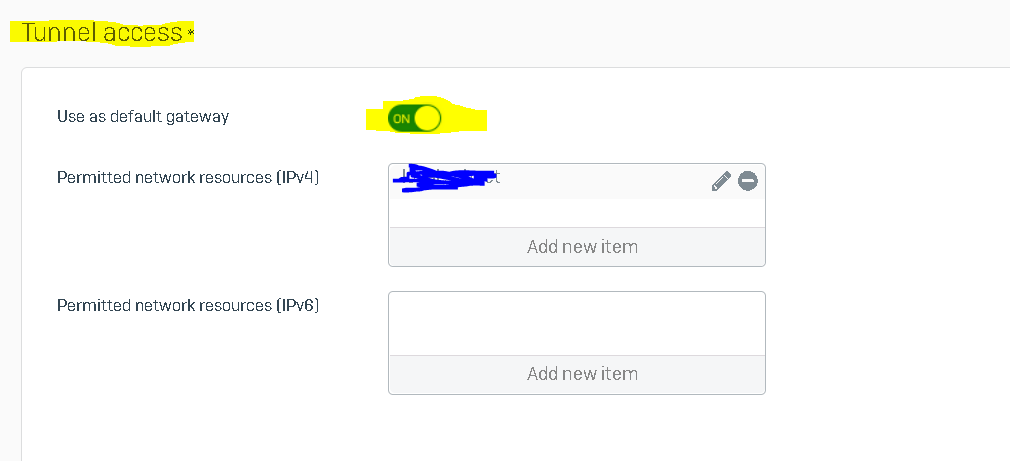Click the blue scribble covering the IPv4 entry
Image resolution: width=1010 pixels, height=461 pixels.
pos(444,178)
